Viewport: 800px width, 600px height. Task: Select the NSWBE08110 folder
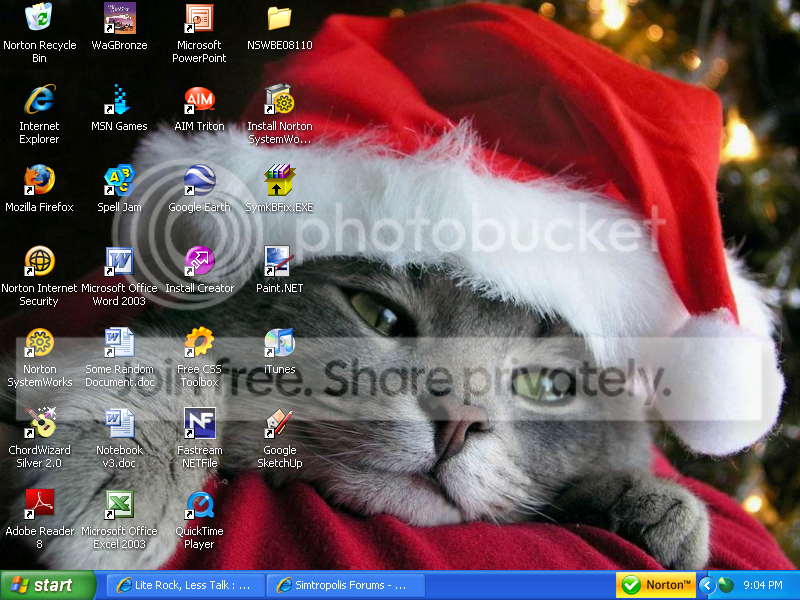click(x=279, y=17)
